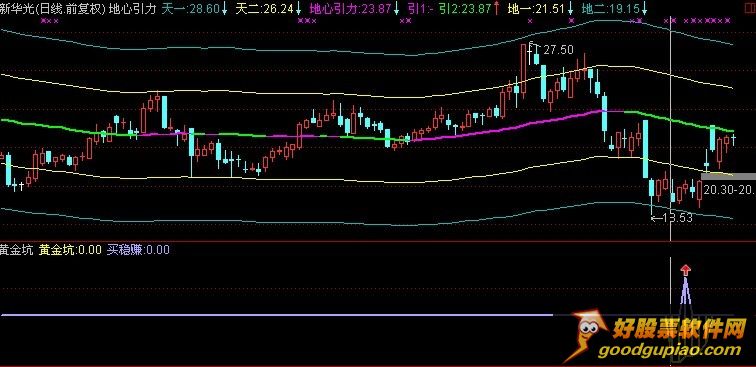Click the 27.50 high price marker
The height and width of the screenshot is (367, 756).
(x=558, y=50)
